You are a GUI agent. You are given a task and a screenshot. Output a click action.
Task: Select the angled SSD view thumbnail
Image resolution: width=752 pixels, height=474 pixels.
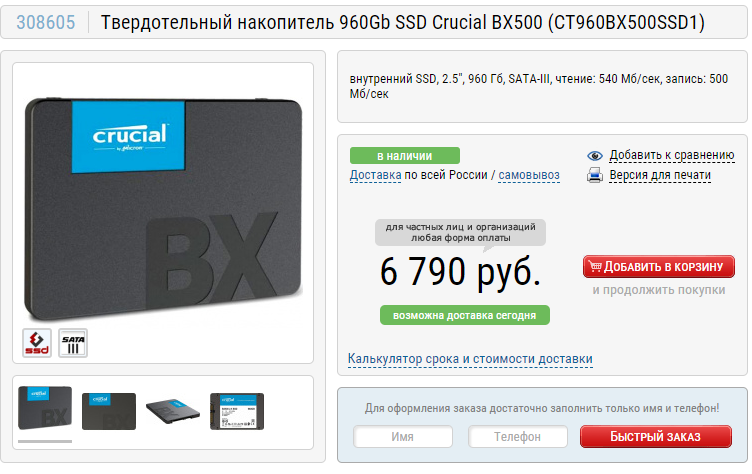[173, 411]
